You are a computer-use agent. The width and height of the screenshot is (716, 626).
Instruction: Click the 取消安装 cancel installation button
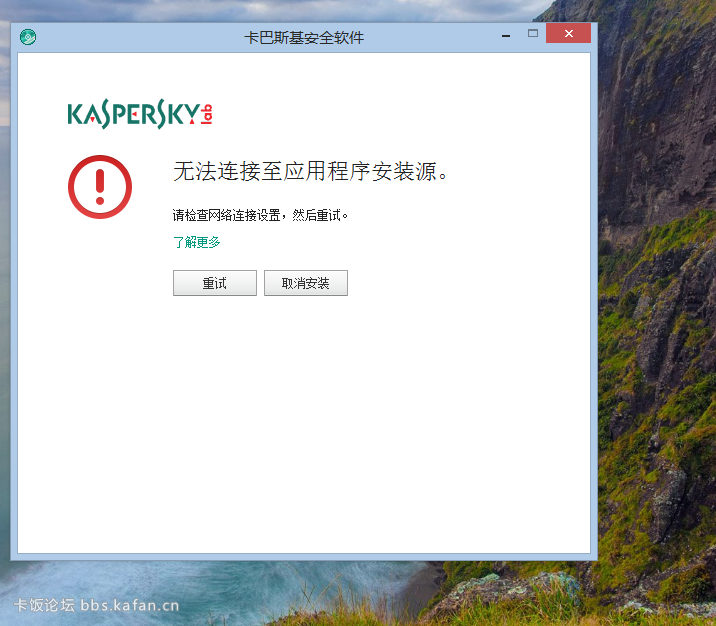tap(305, 283)
